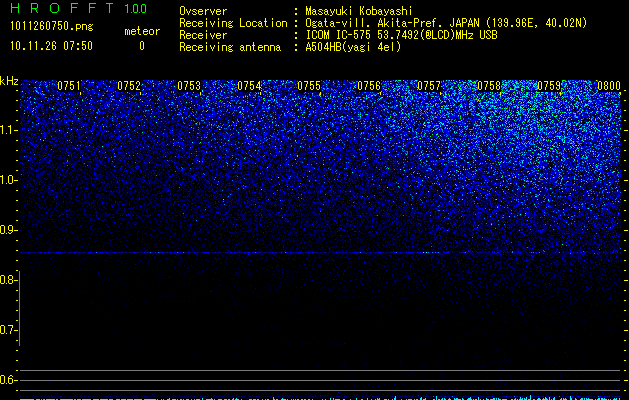Click the ICOM IC-575 receiver text
The height and width of the screenshot is (400, 629).
(x=401, y=35)
